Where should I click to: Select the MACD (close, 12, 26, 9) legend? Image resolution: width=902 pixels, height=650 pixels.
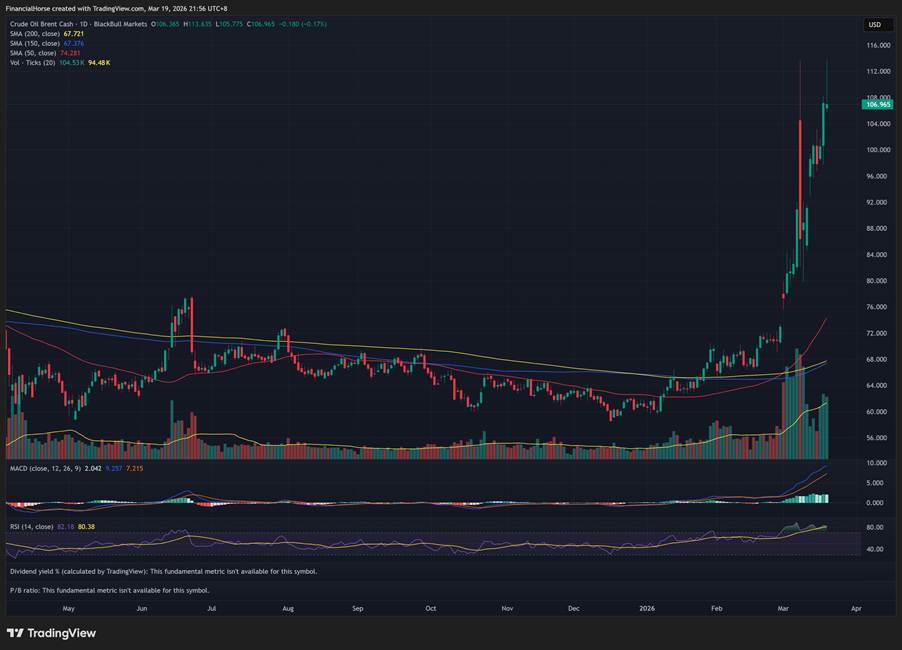coord(45,468)
